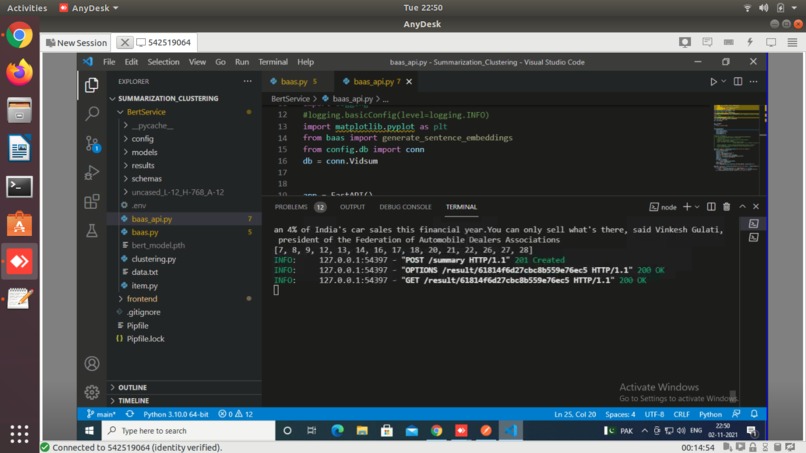Open the editor More Actions ellipsis

coord(753,81)
